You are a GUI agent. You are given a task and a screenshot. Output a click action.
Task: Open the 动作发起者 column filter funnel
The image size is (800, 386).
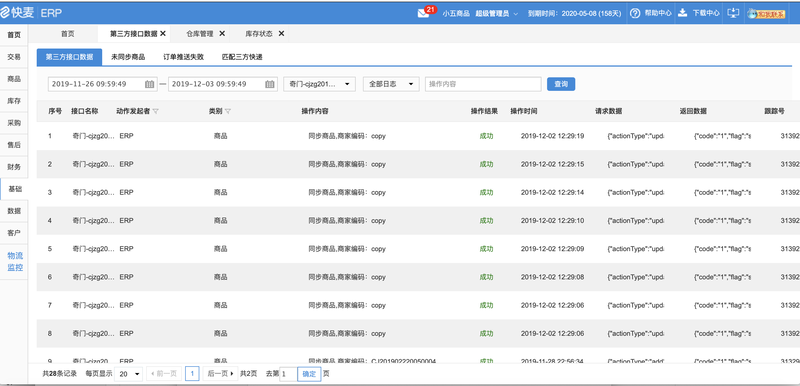click(x=156, y=111)
